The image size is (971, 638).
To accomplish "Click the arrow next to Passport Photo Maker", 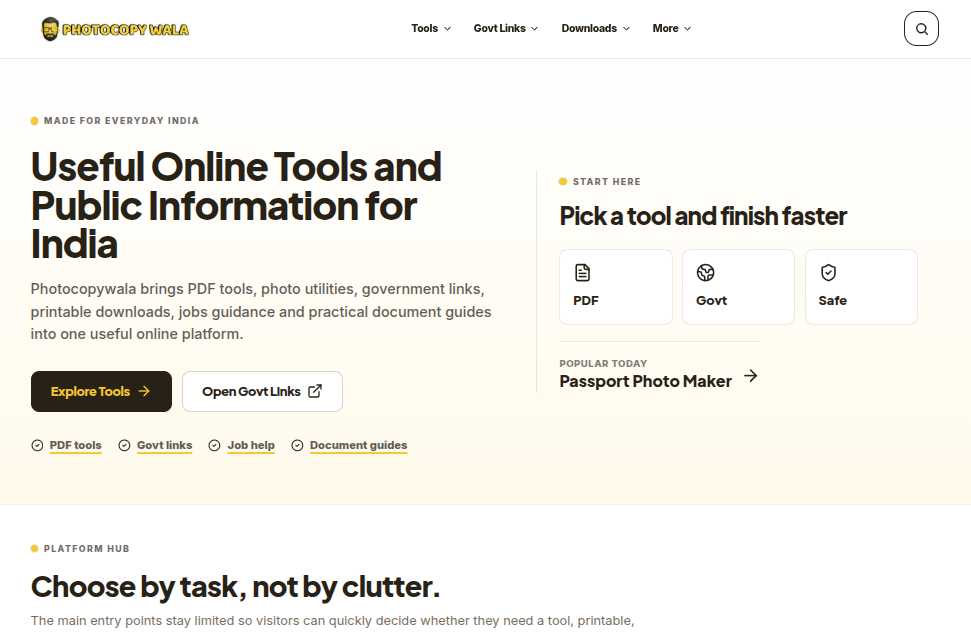I will tap(751, 375).
